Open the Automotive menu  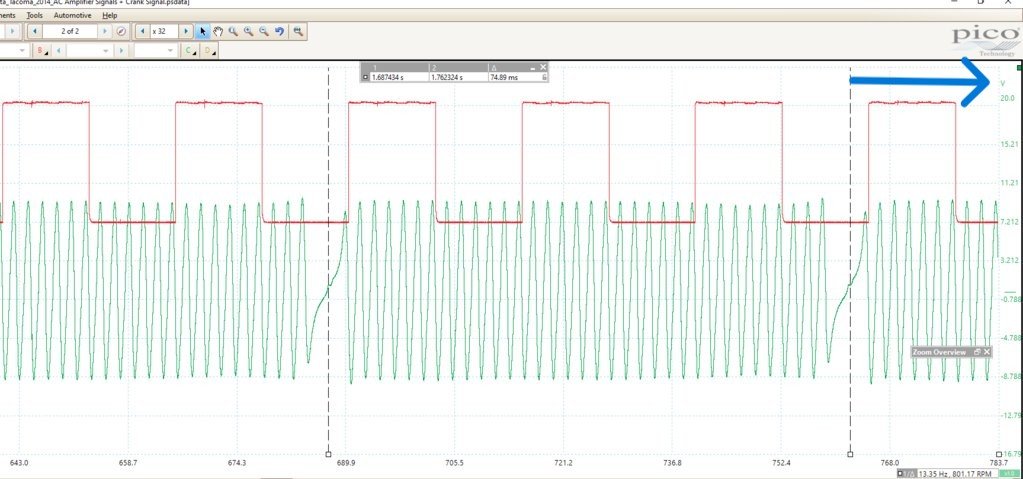click(72, 15)
